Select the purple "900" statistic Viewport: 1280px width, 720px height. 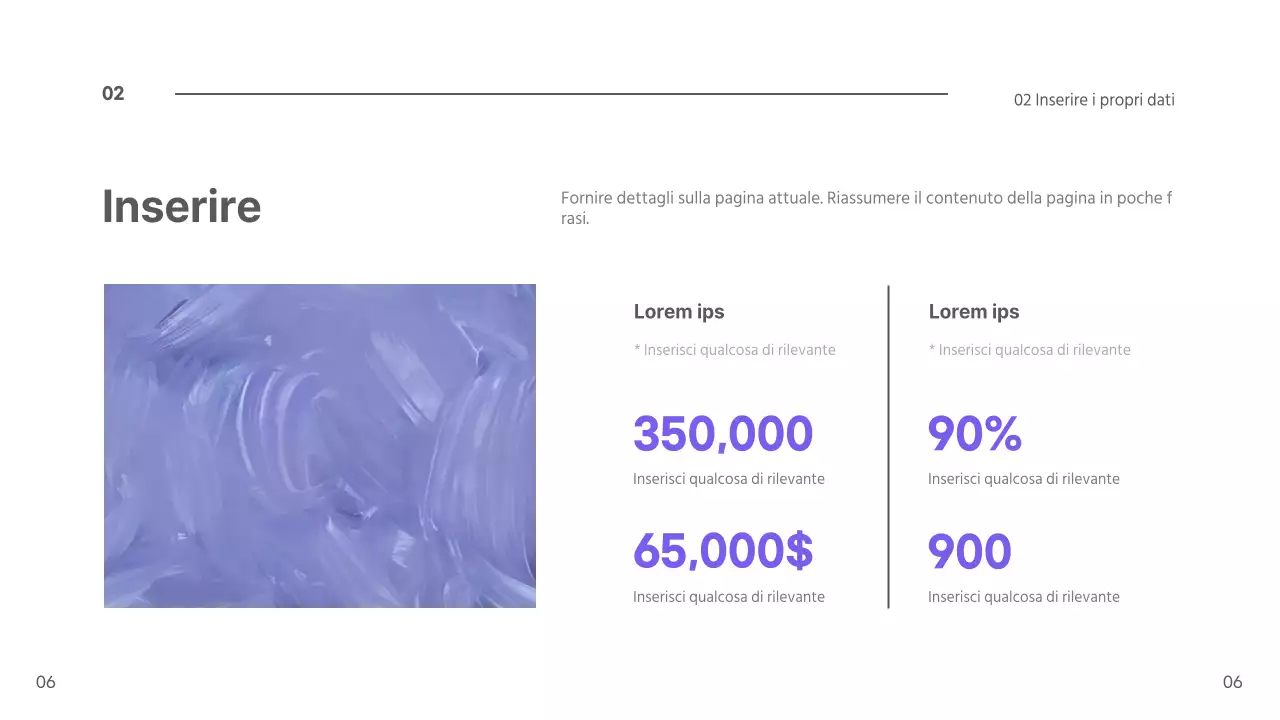(970, 551)
